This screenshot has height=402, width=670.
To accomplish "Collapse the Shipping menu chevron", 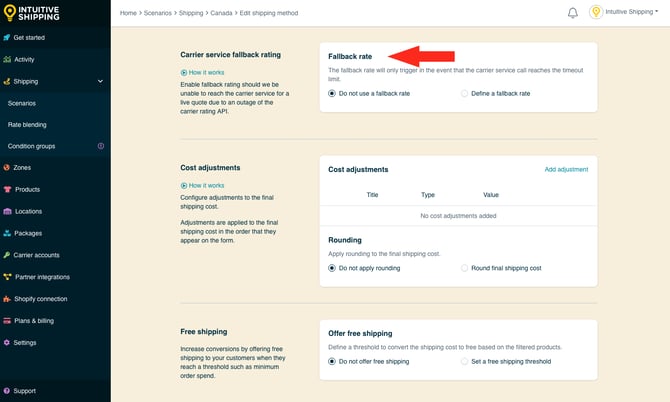I will pyautogui.click(x=100, y=81).
